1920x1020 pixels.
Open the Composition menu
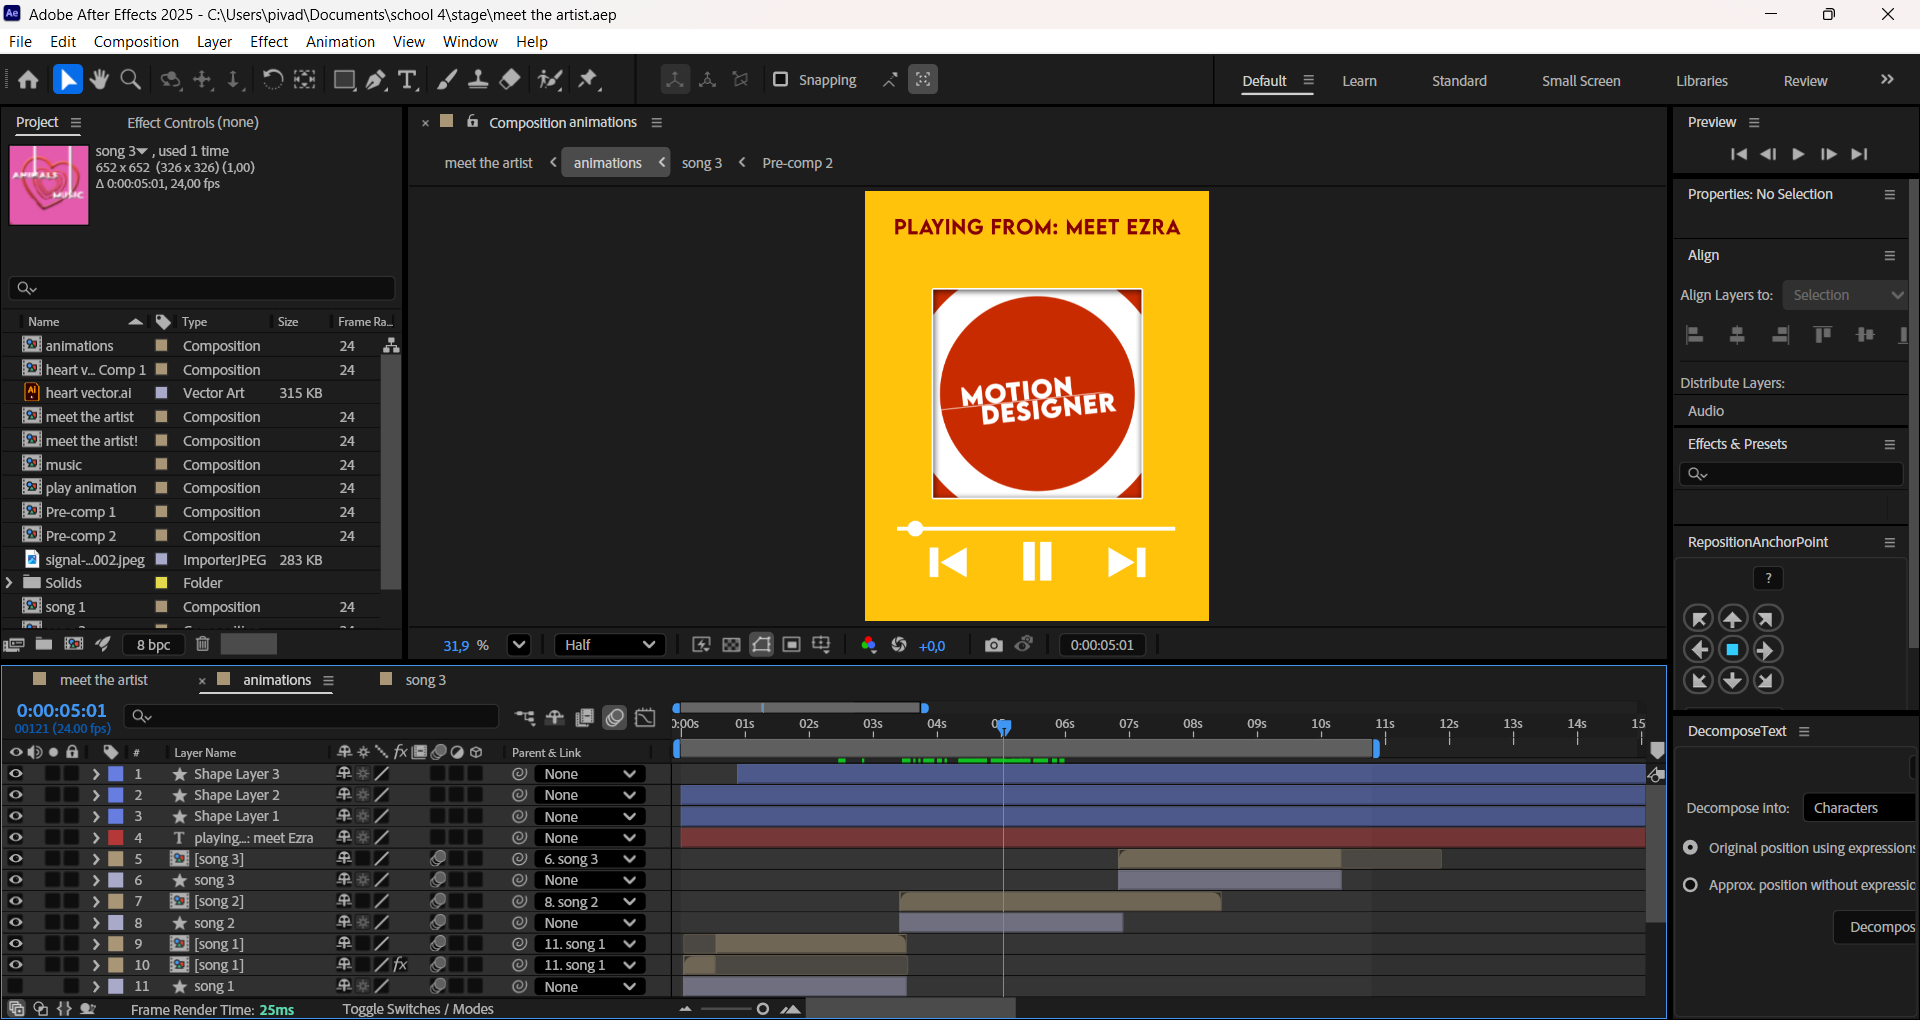(136, 42)
